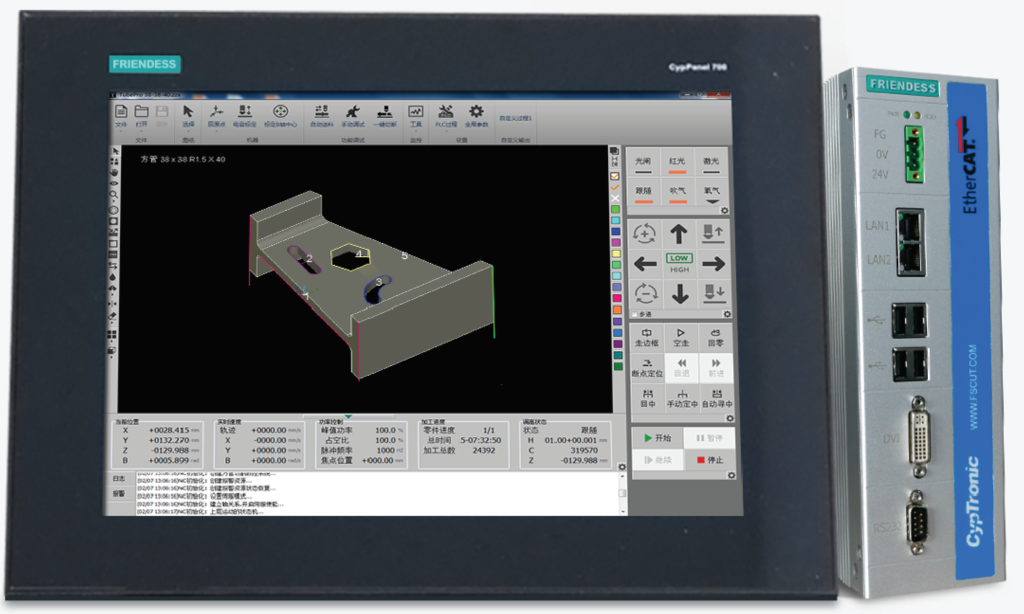
Task: Click the rotate plus jog icon
Action: click(x=644, y=235)
